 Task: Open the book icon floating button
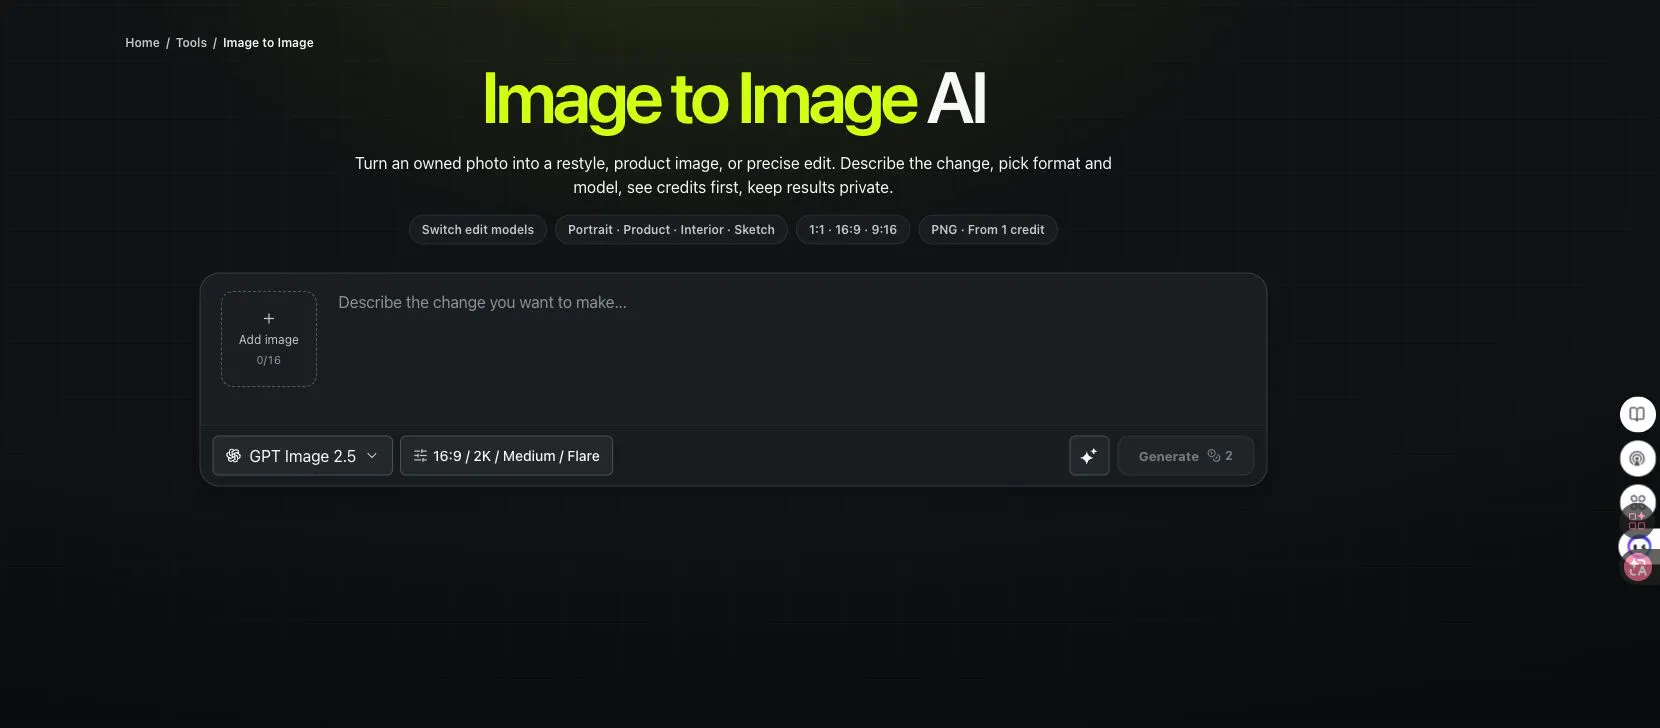1637,414
